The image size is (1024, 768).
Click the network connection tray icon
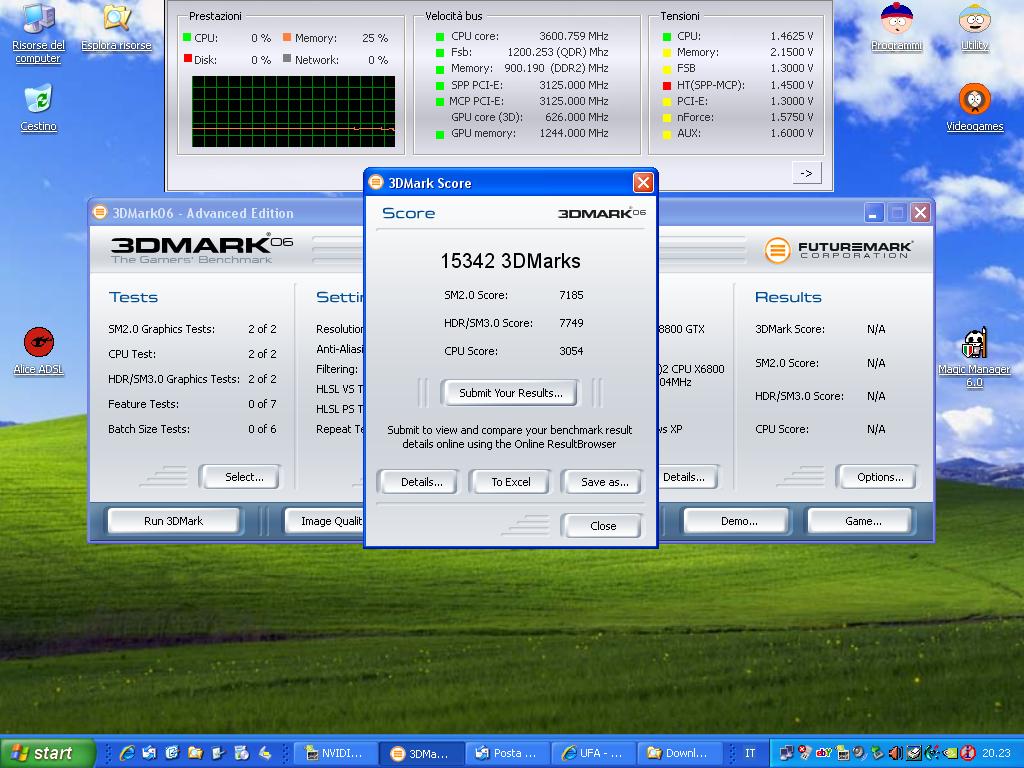(x=786, y=753)
